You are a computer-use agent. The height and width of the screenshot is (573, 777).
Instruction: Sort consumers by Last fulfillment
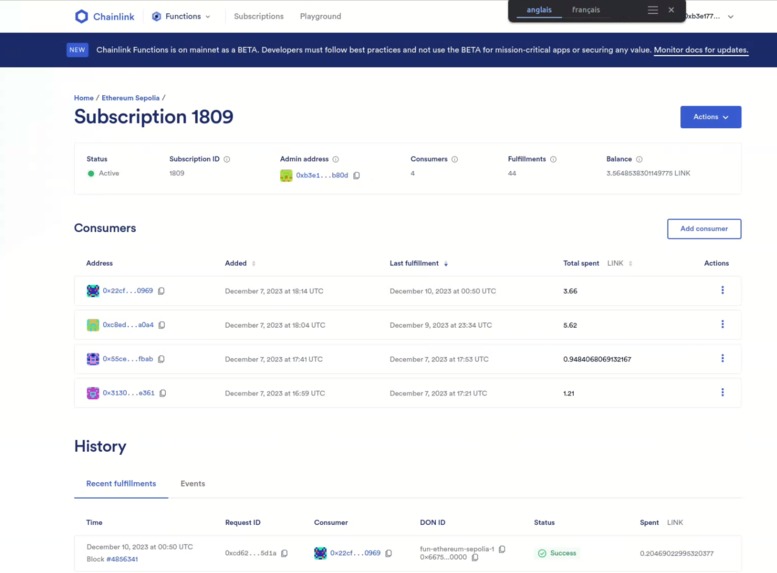click(x=446, y=263)
